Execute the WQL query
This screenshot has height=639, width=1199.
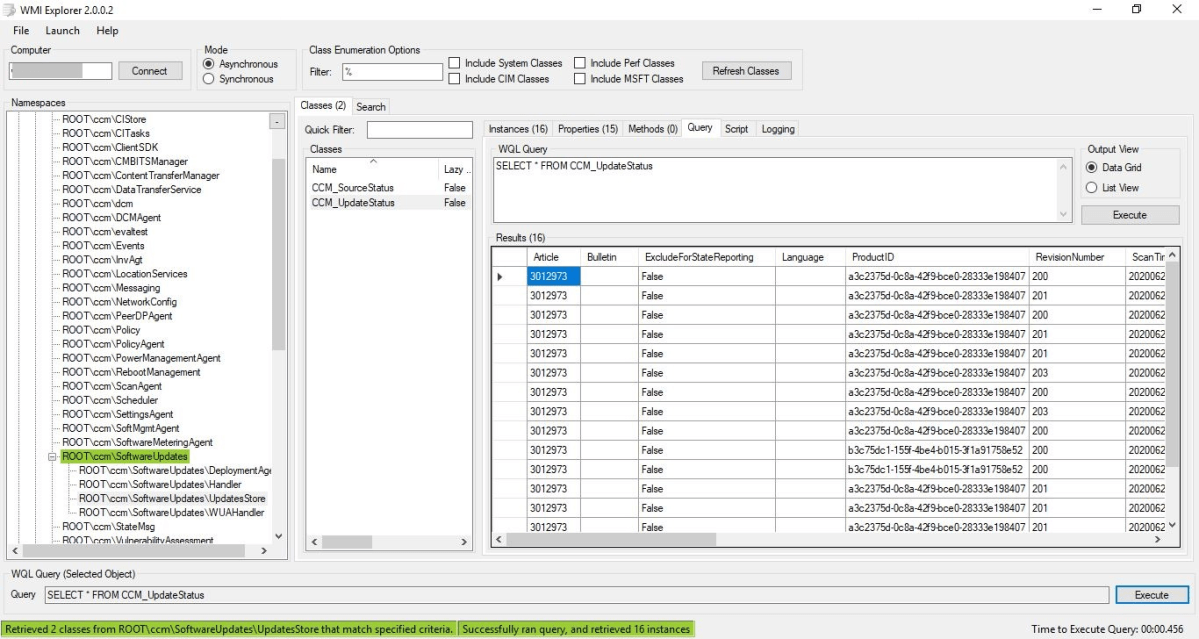1129,214
